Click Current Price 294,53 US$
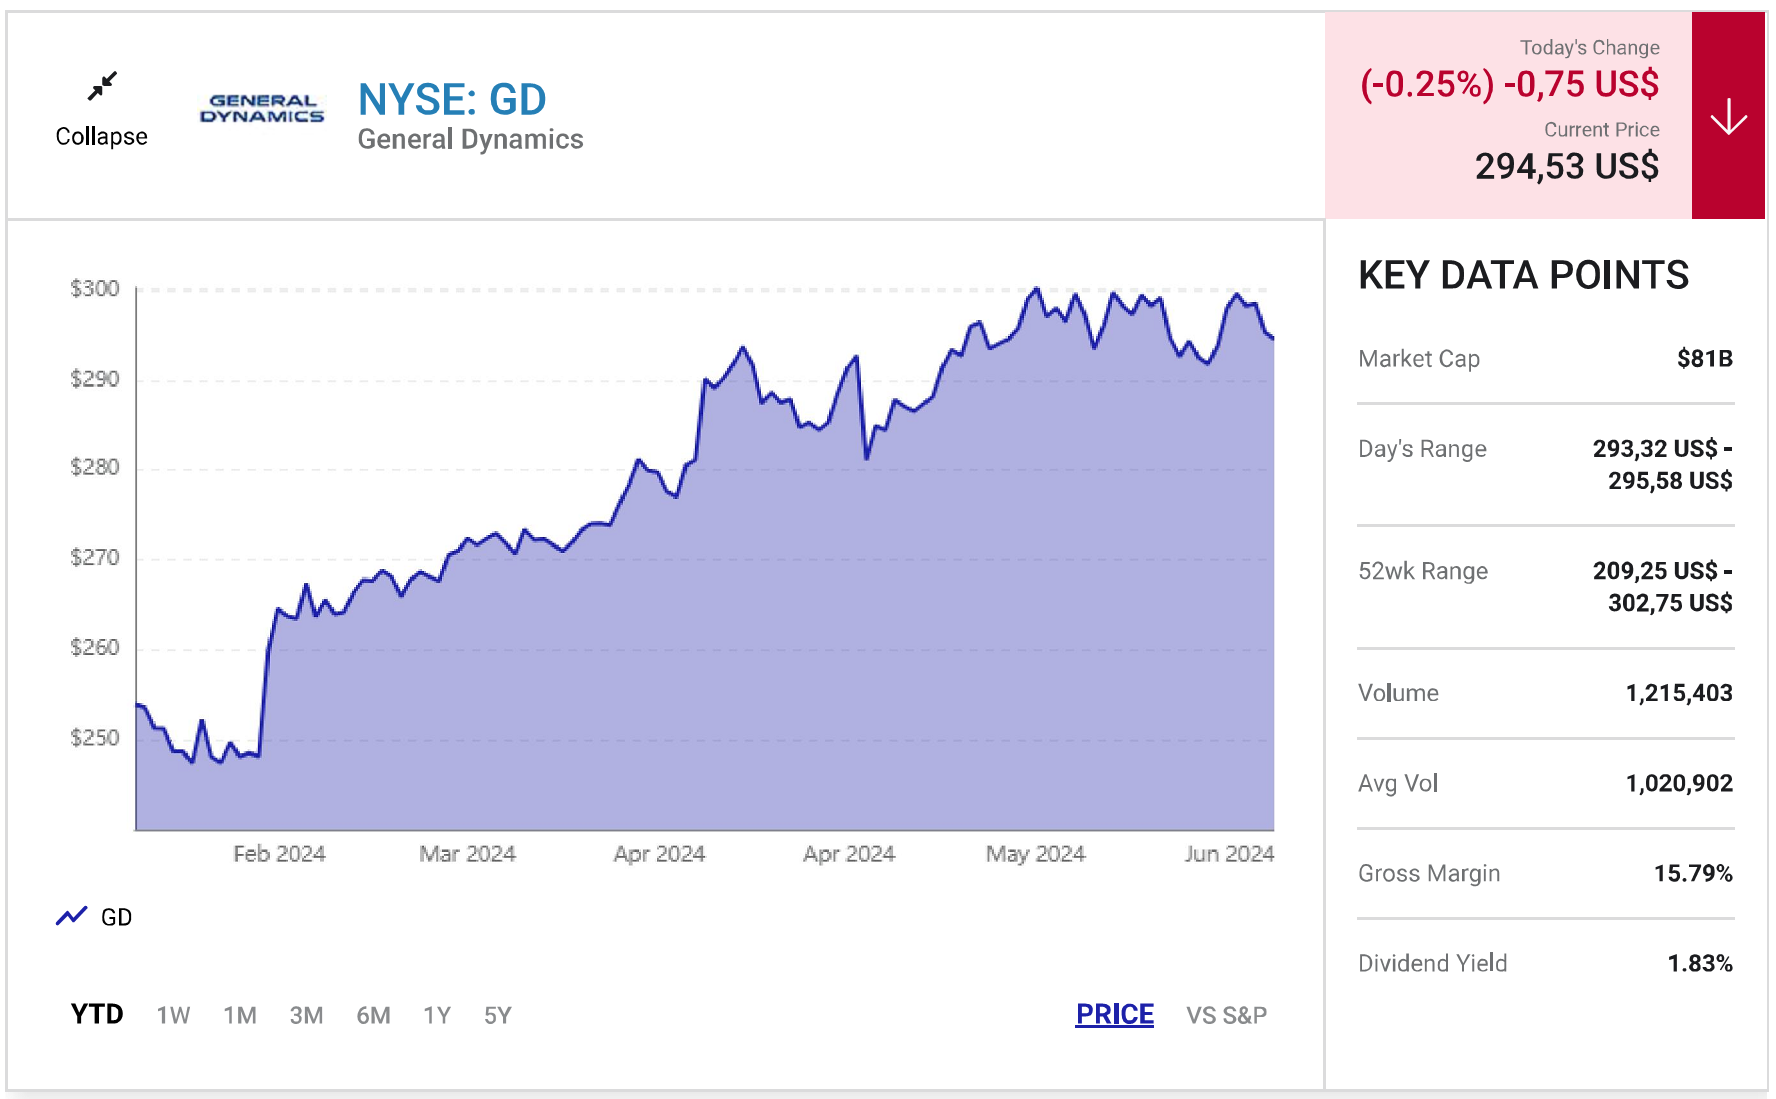The image size is (1776, 1099). click(x=1567, y=166)
